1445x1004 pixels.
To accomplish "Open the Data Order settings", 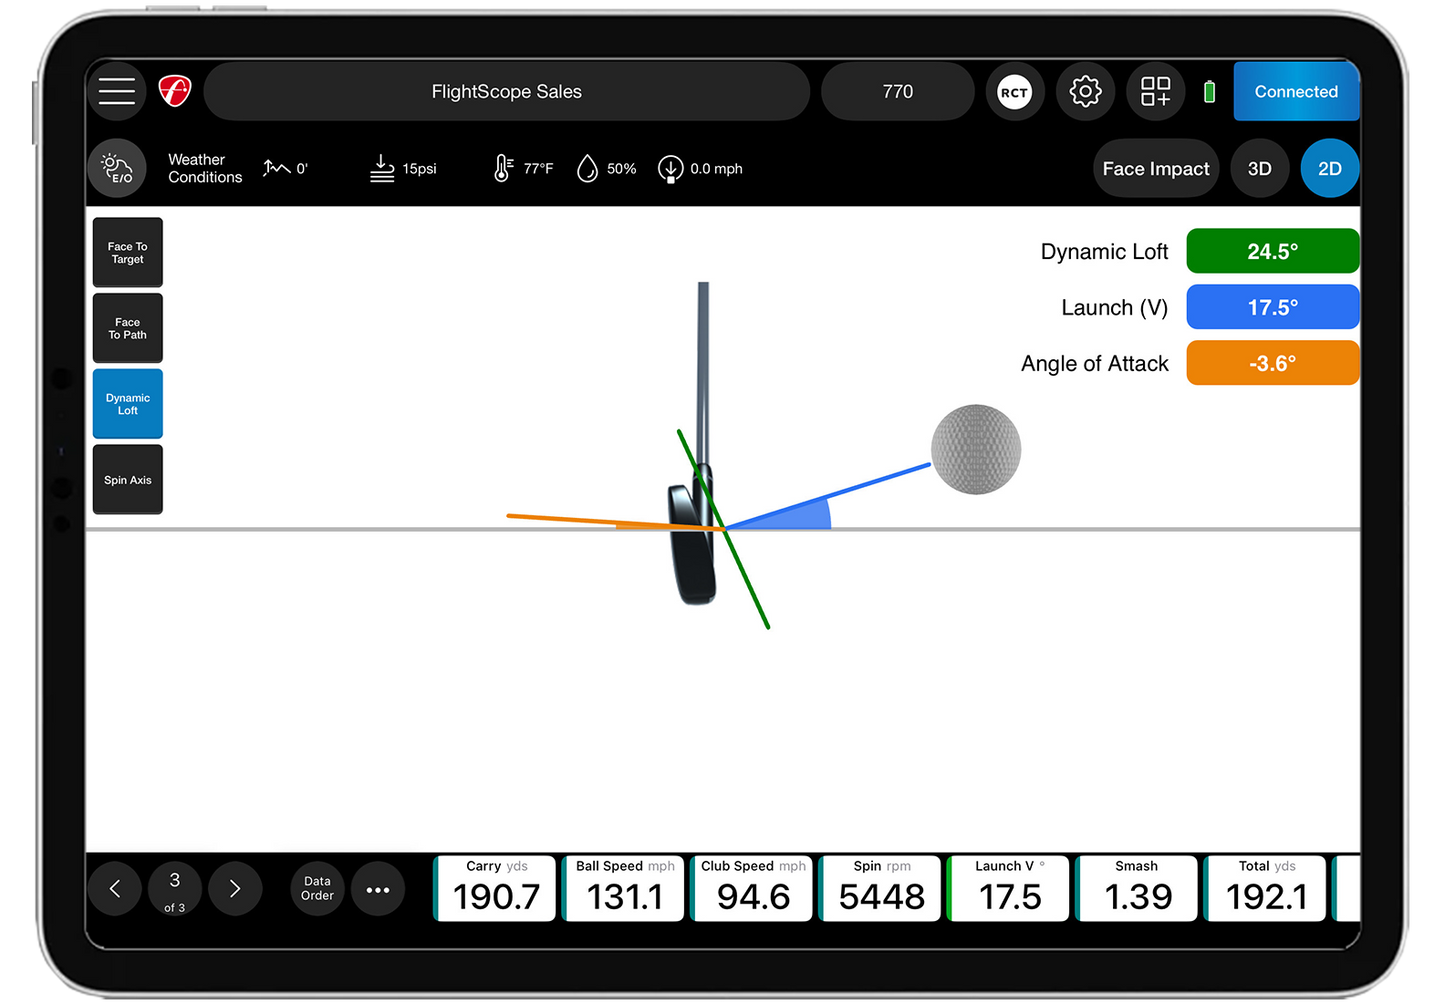I will (316, 888).
